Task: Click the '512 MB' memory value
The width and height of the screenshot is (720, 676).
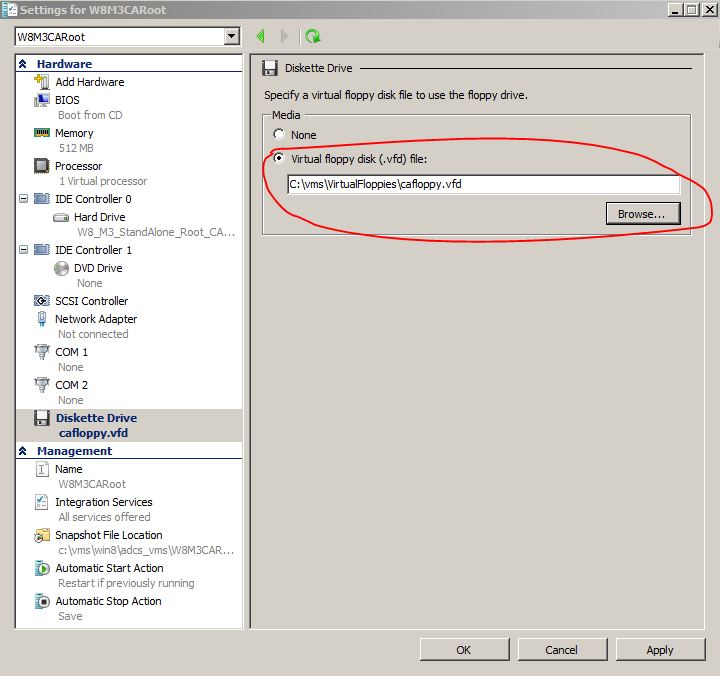Action: coord(76,148)
